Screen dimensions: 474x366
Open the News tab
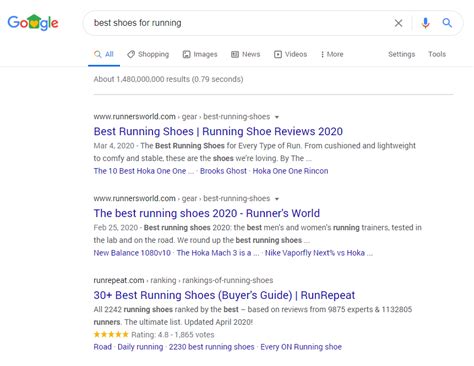coord(246,54)
